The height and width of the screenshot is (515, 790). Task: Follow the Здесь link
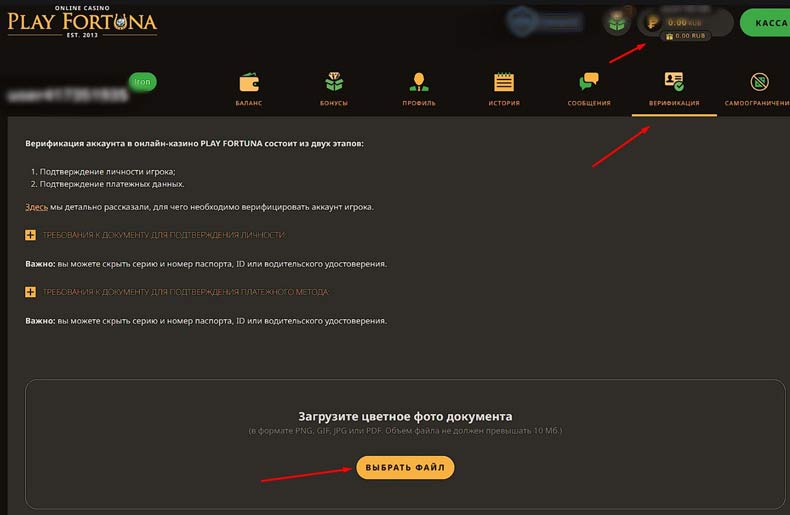(x=36, y=207)
